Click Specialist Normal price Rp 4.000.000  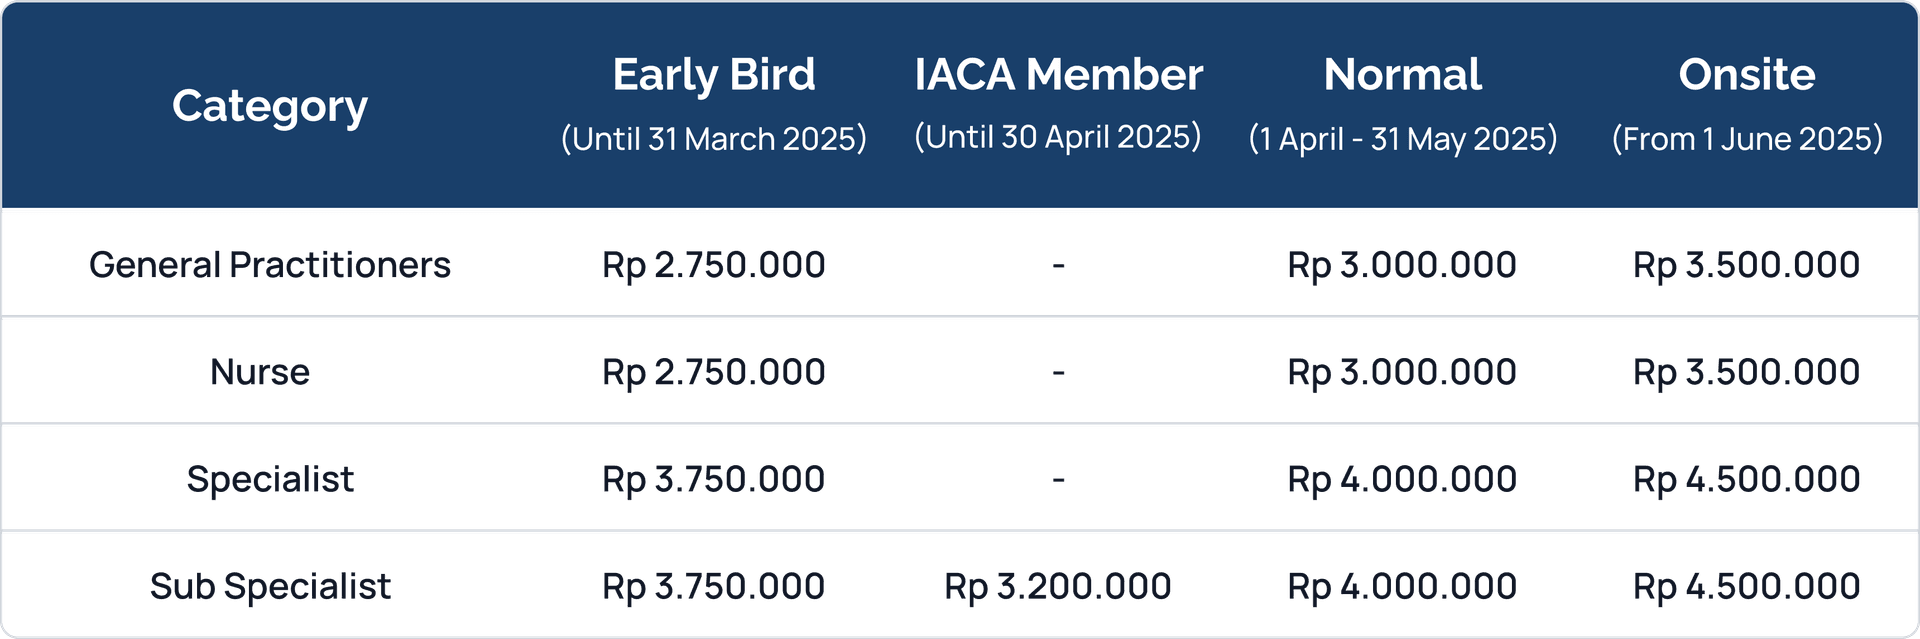[x=1402, y=479]
